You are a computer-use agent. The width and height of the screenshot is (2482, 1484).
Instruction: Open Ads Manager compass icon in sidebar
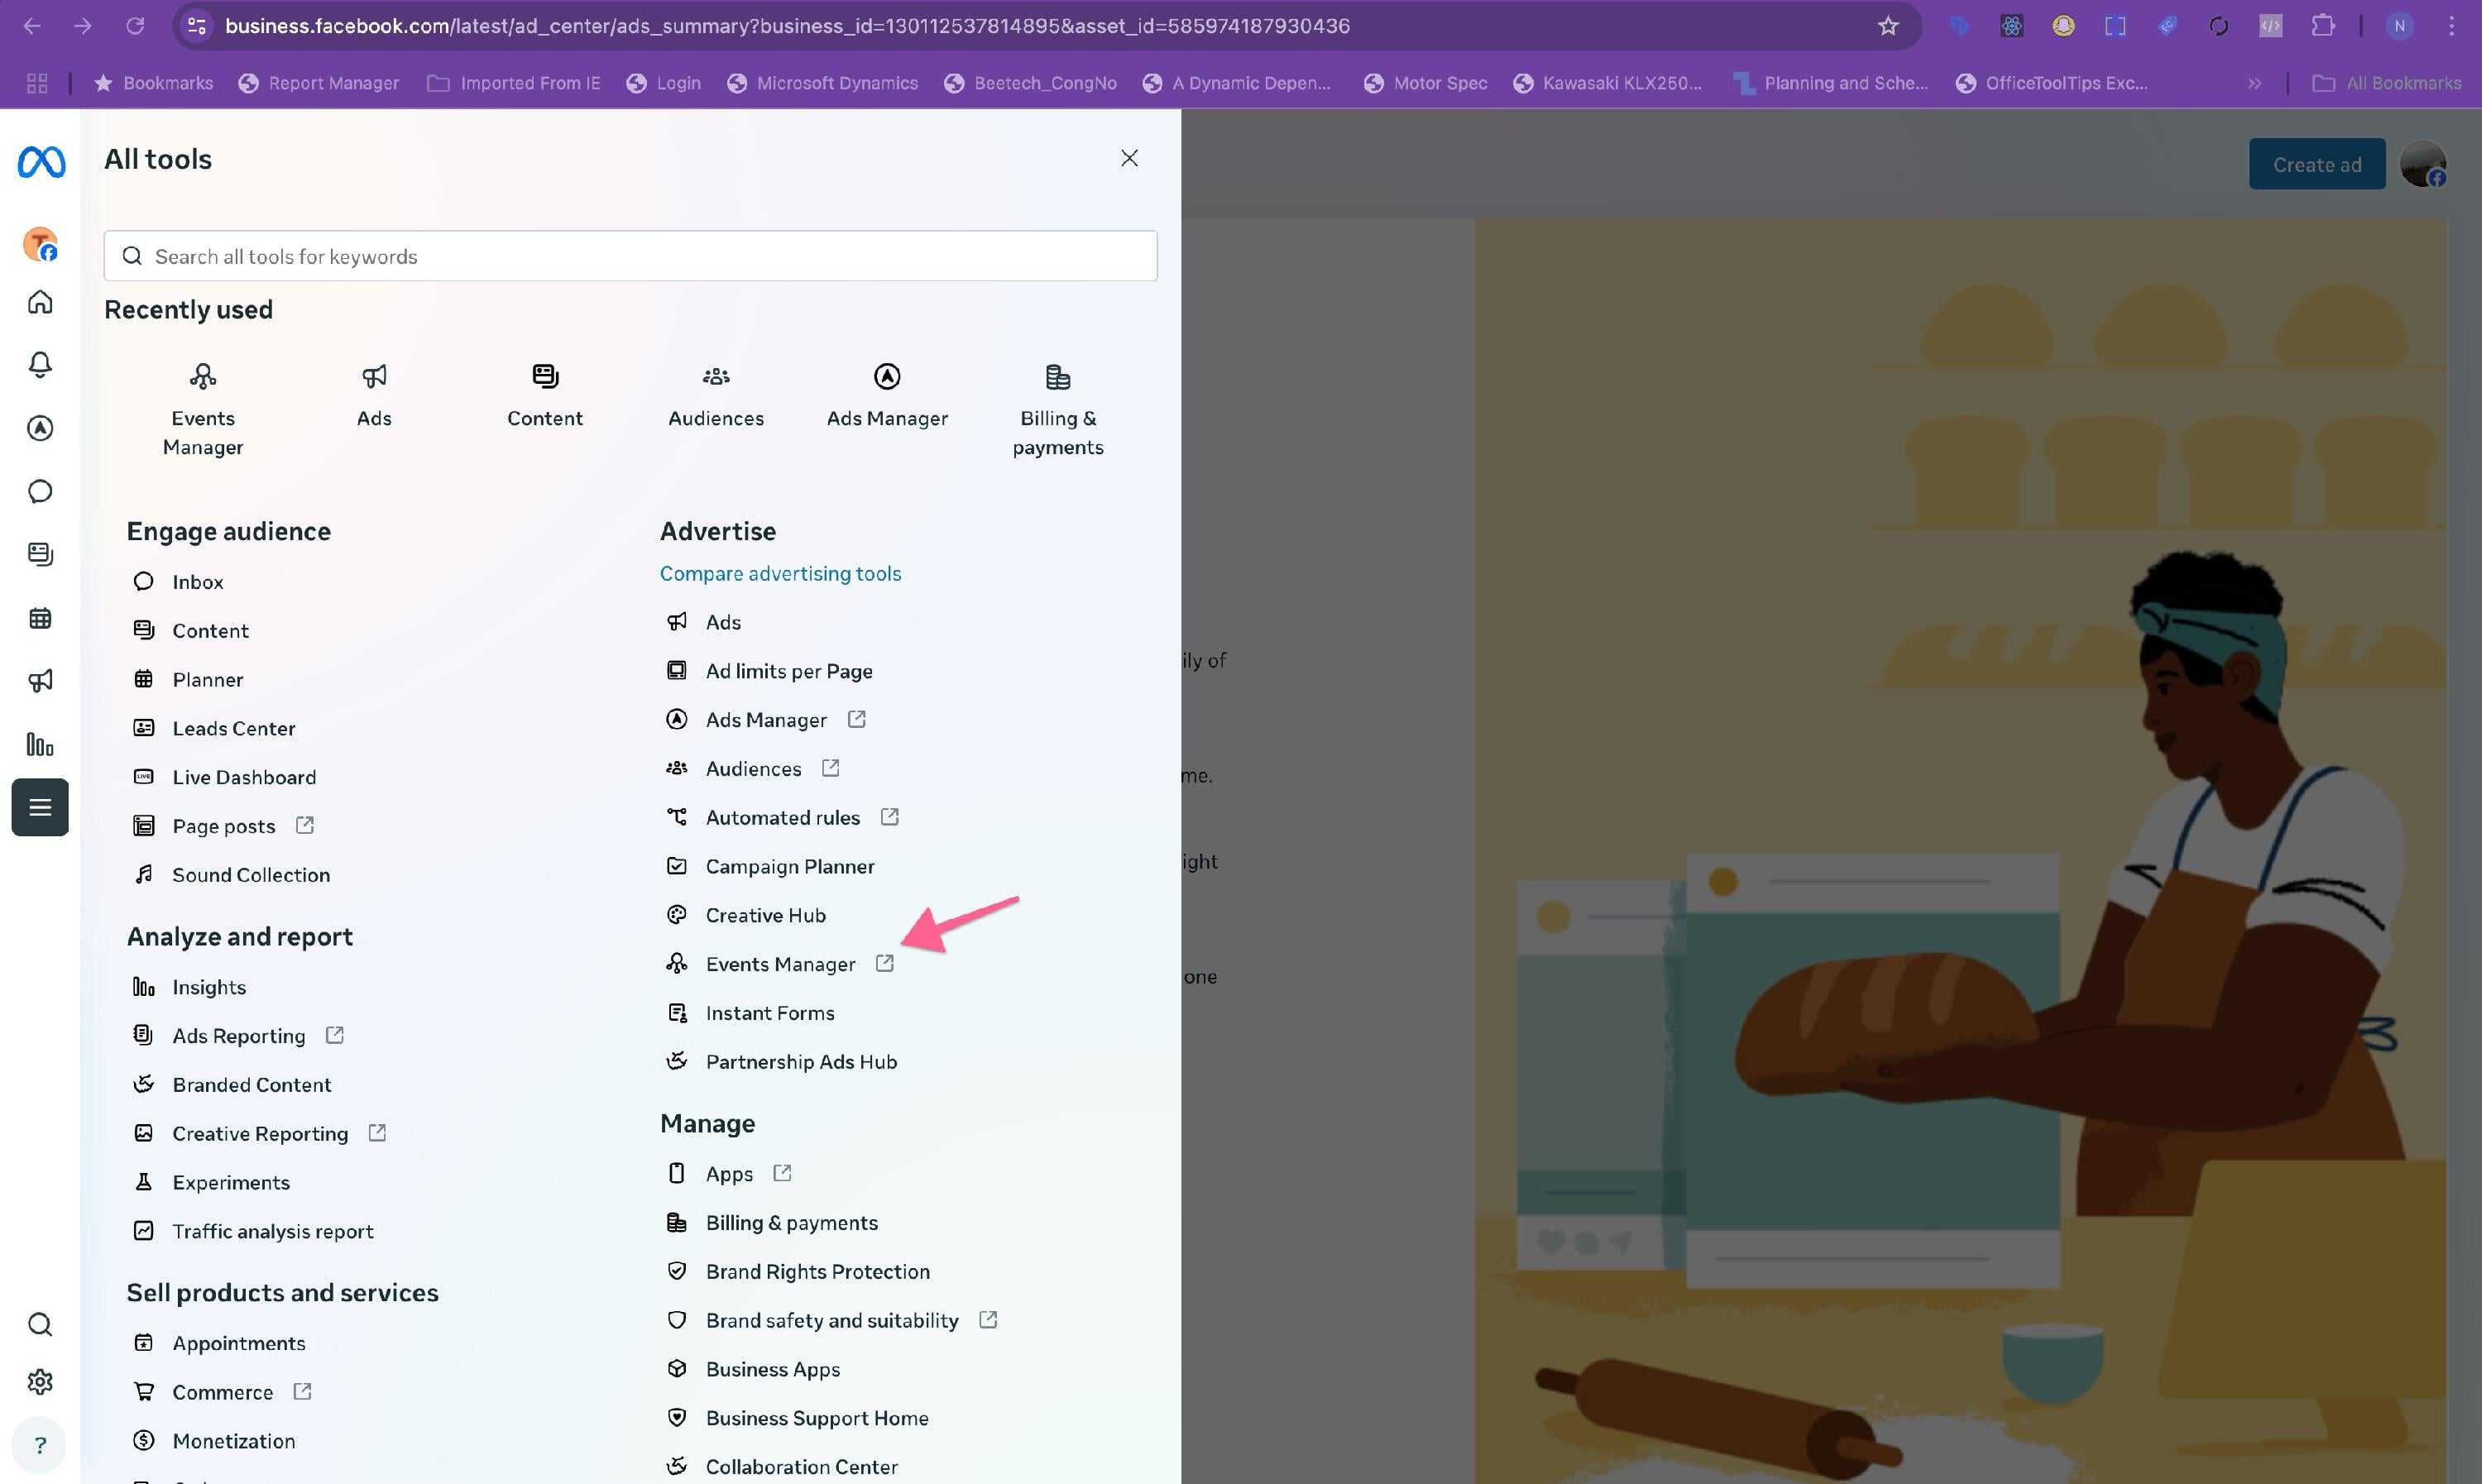40,428
